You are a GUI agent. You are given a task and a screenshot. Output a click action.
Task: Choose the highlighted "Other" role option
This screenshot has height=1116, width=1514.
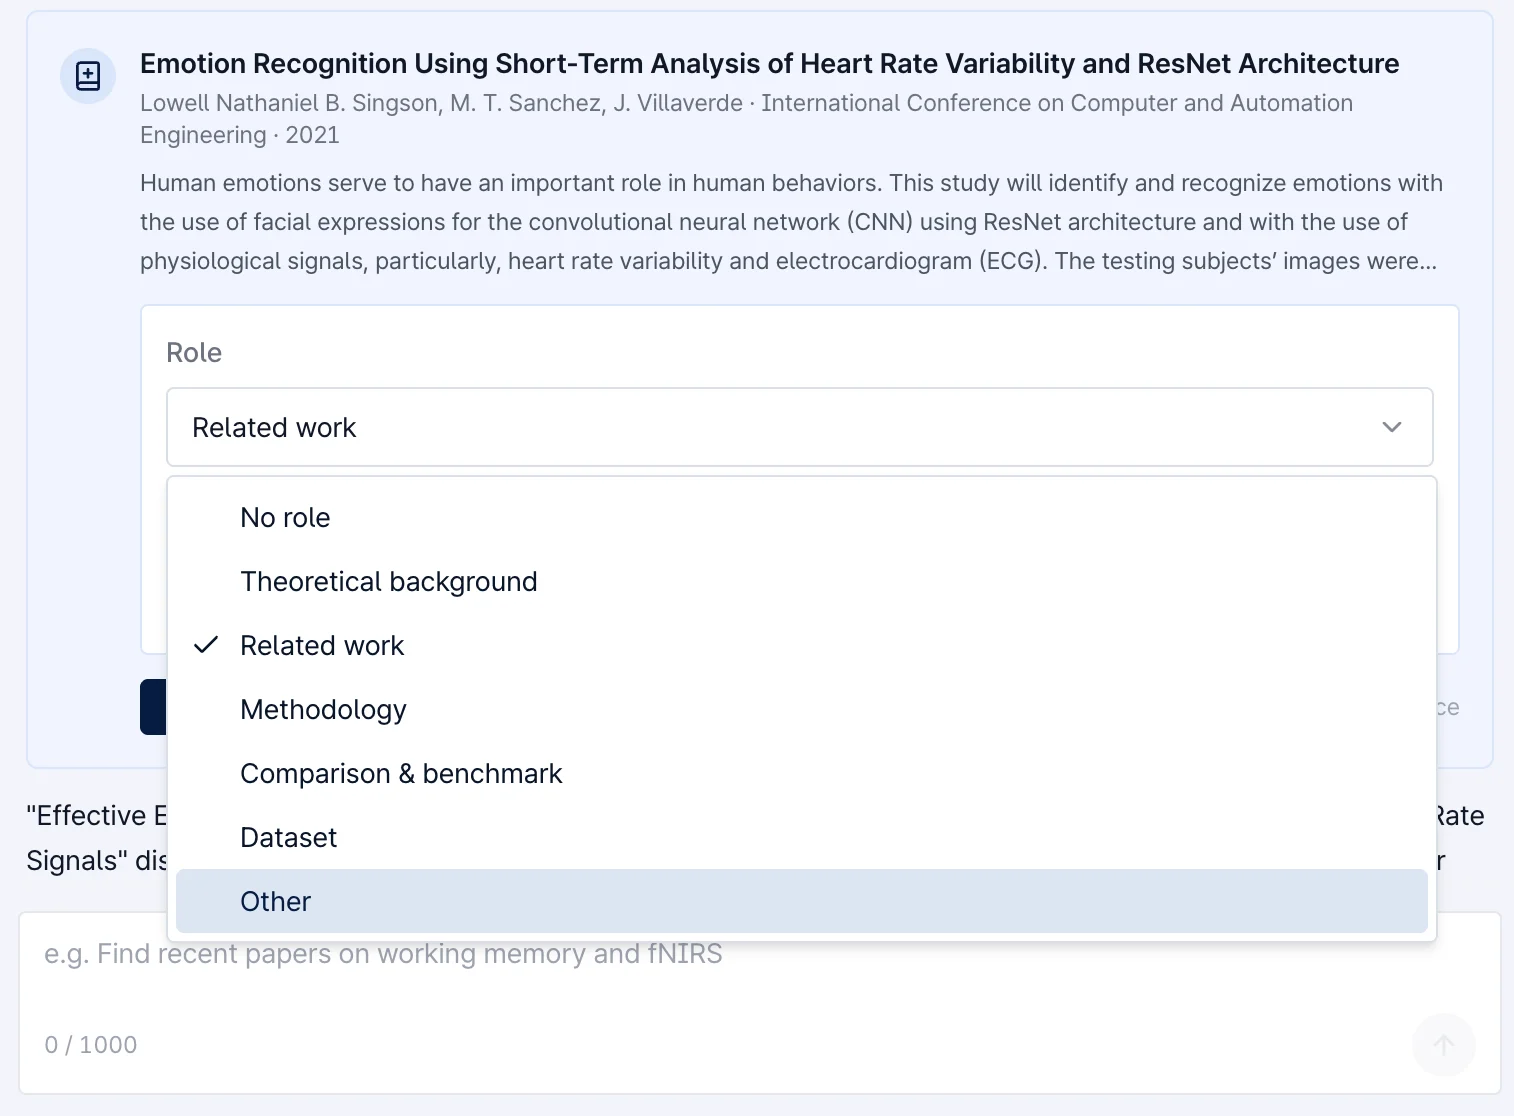(x=802, y=901)
